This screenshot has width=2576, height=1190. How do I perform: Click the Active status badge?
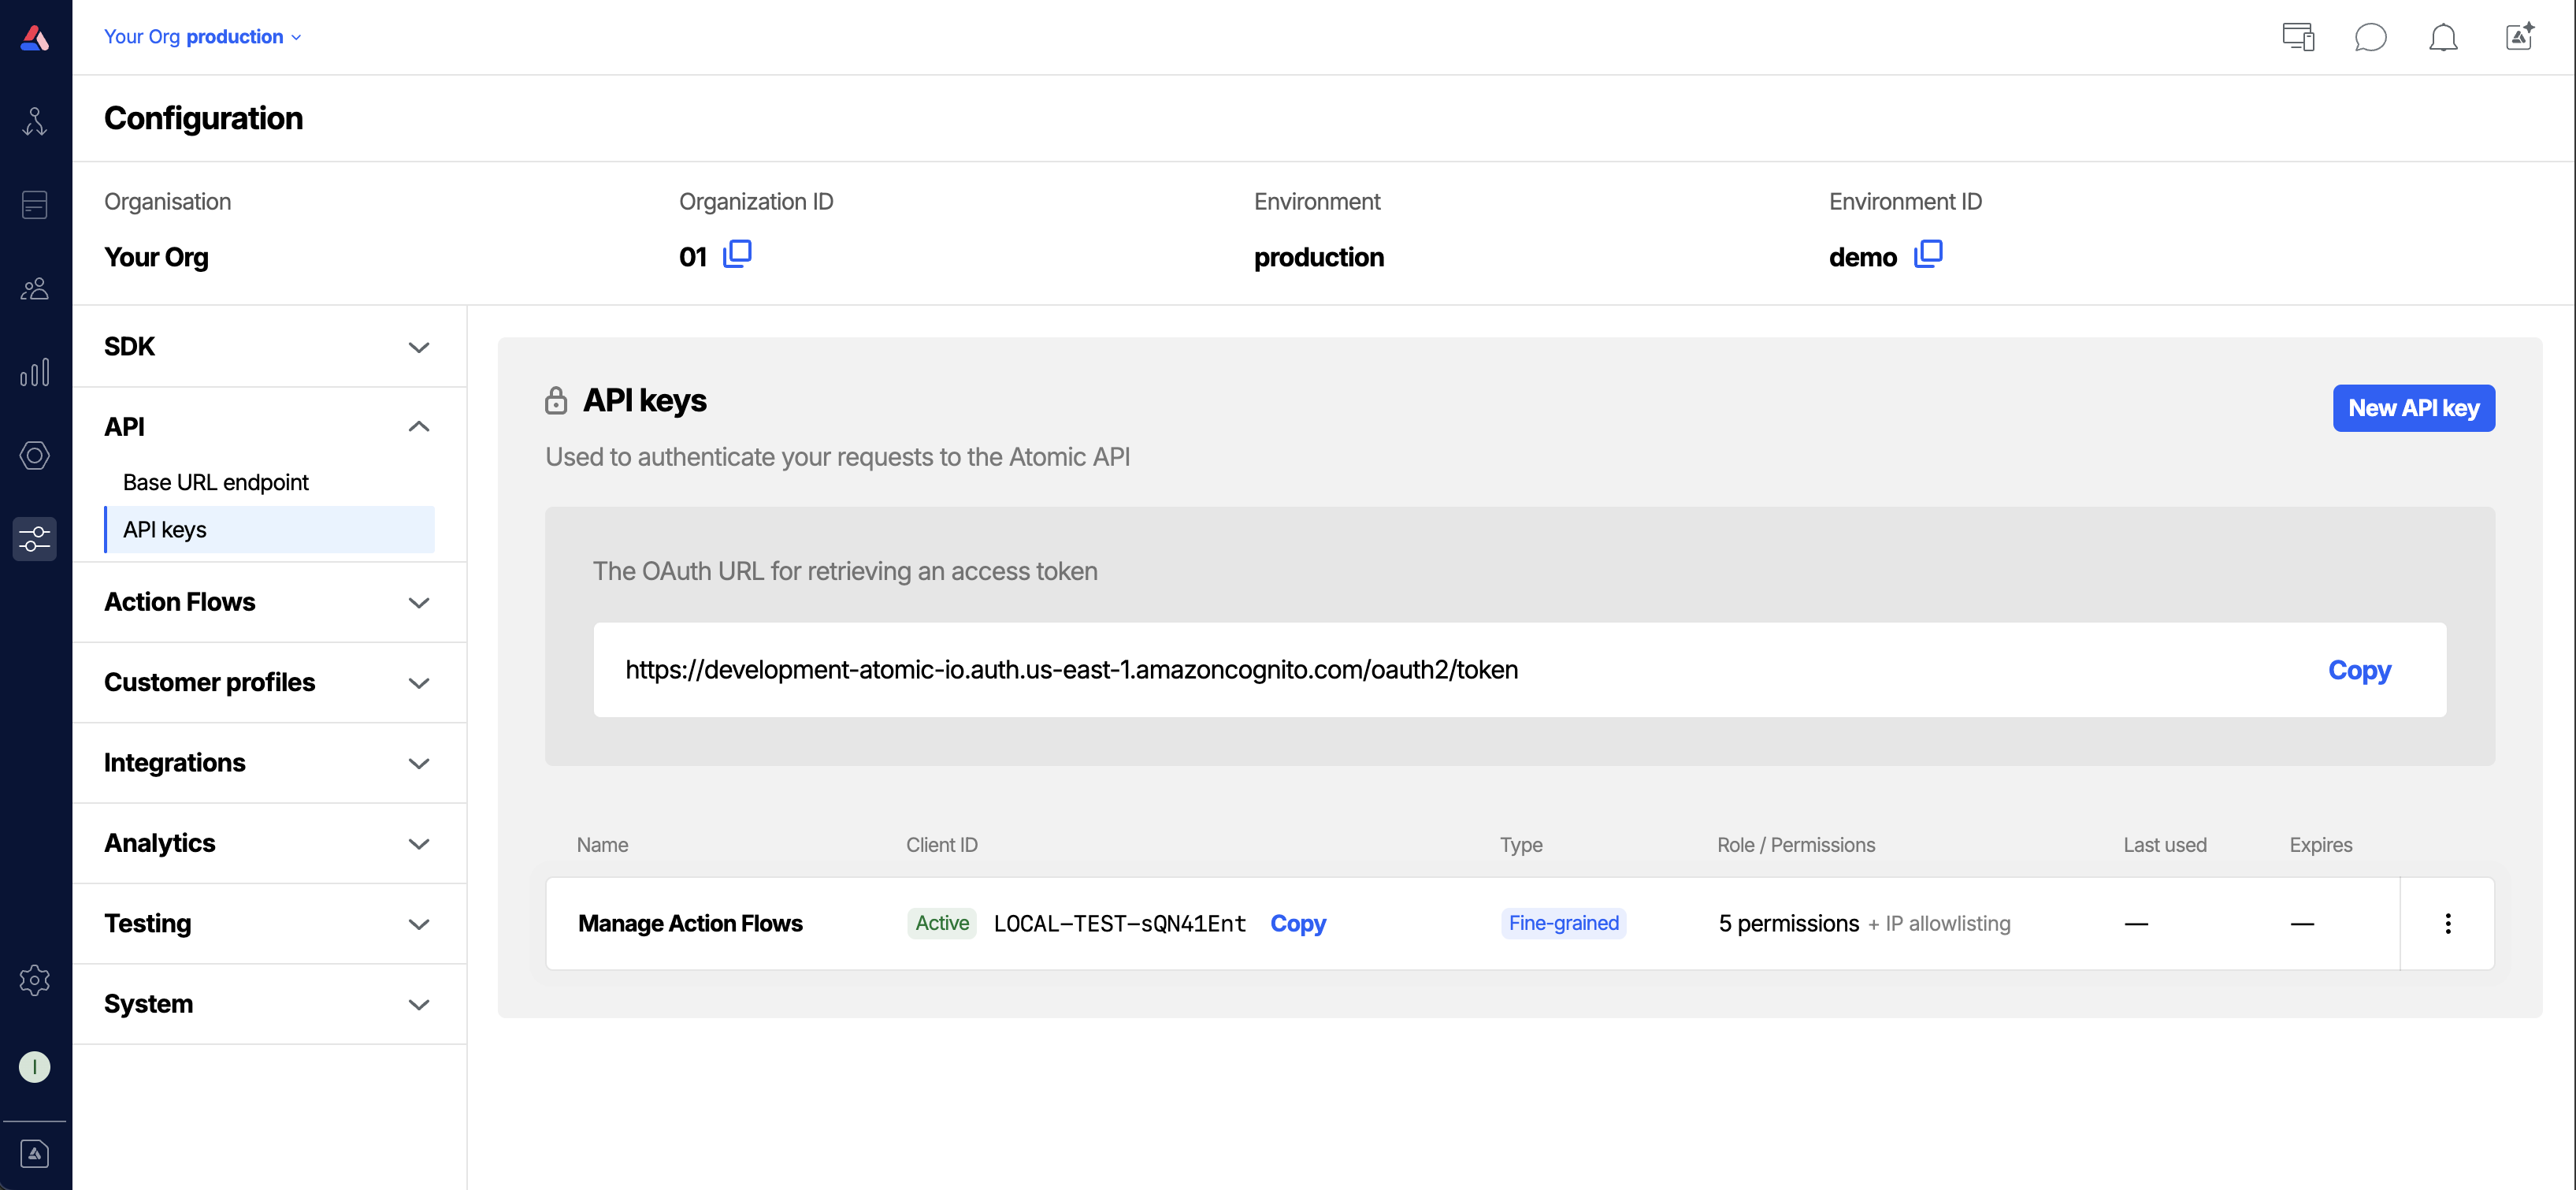942,923
